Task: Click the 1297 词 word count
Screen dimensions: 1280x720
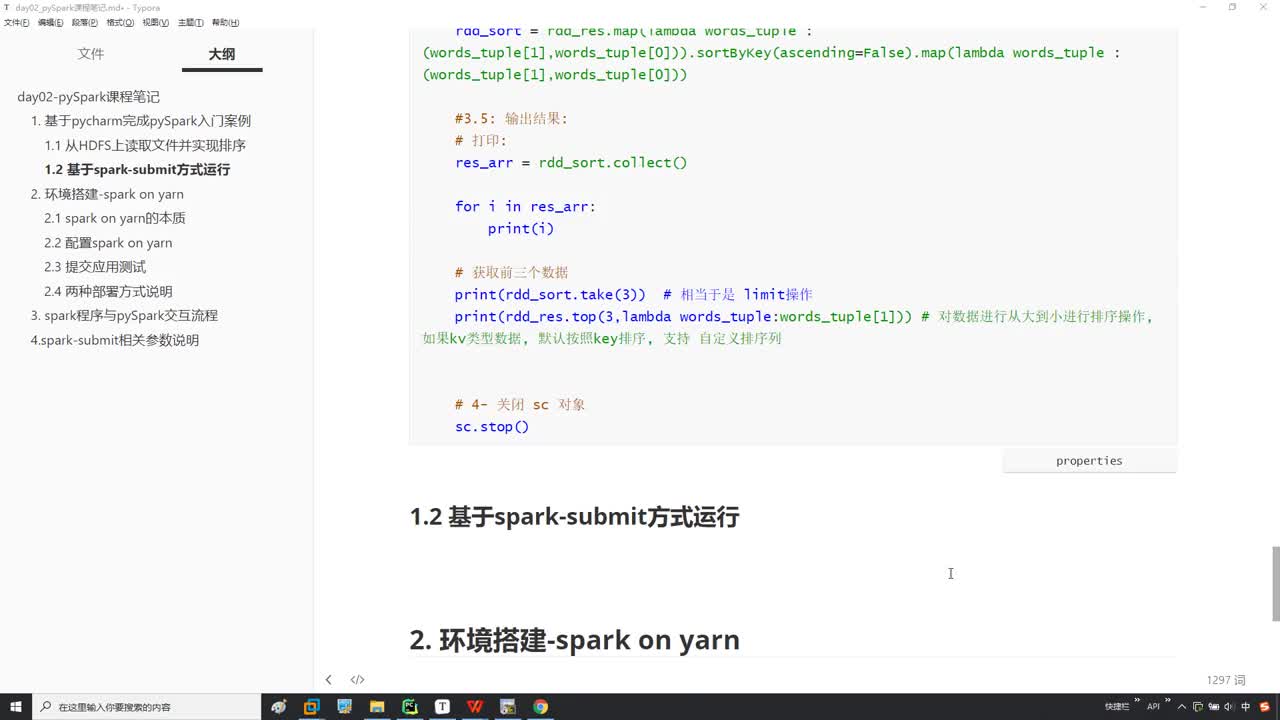Action: [1226, 680]
